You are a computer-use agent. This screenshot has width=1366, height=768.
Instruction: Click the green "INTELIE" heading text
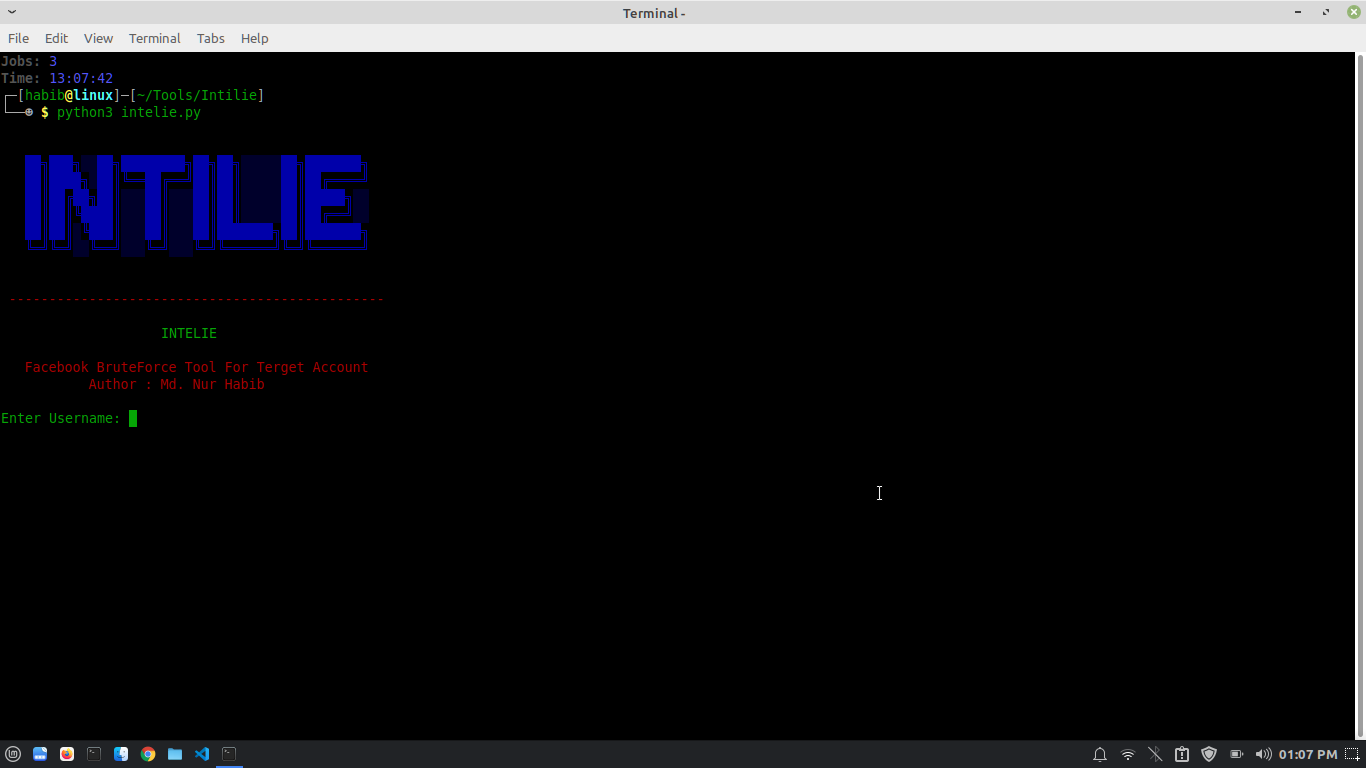[x=189, y=333]
